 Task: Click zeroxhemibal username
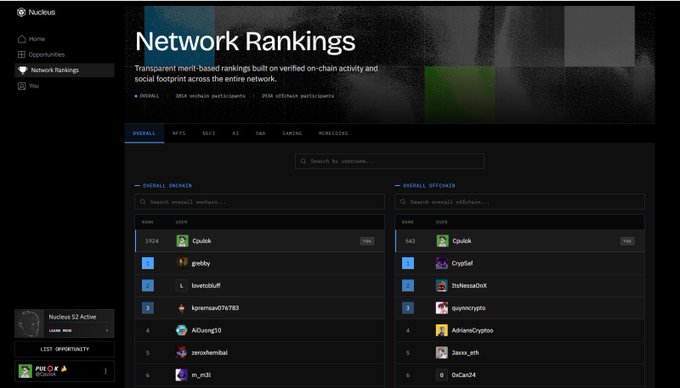[209, 352]
